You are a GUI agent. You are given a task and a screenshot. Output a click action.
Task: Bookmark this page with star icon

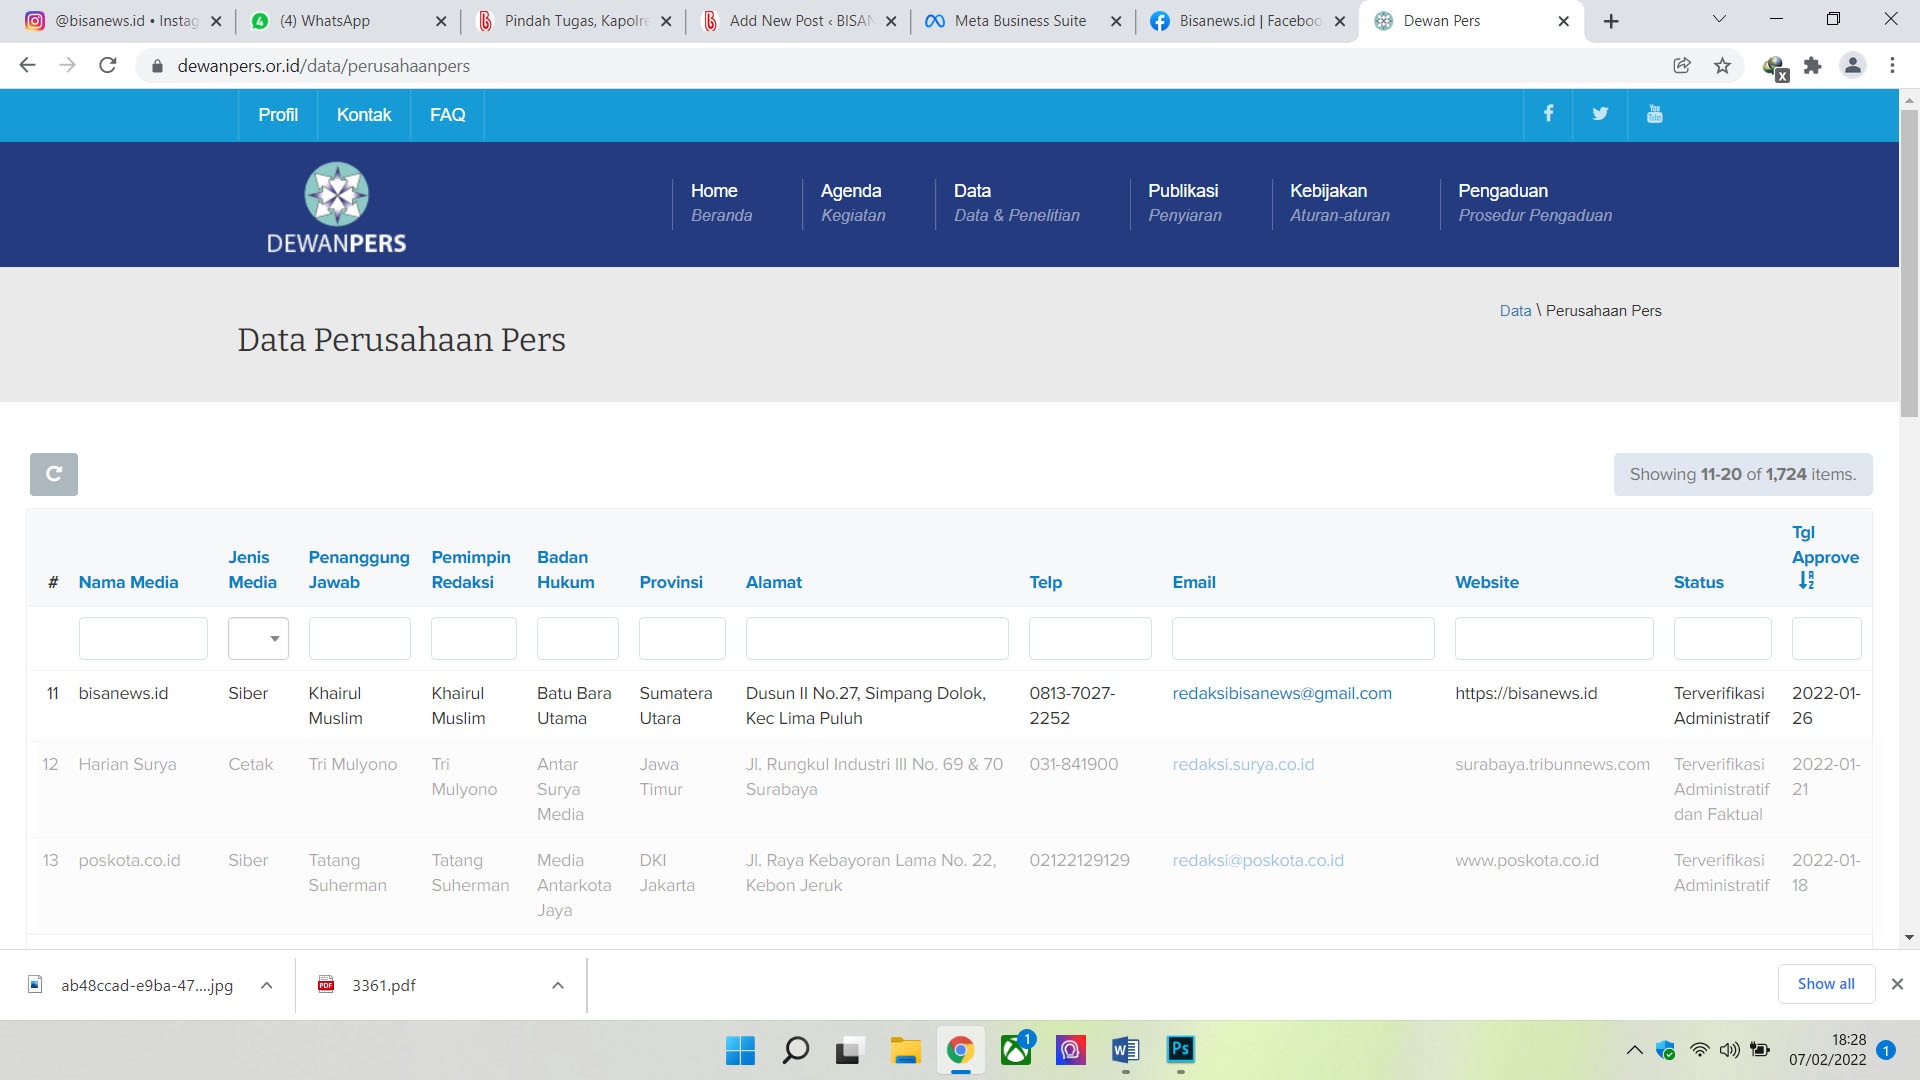1722,65
